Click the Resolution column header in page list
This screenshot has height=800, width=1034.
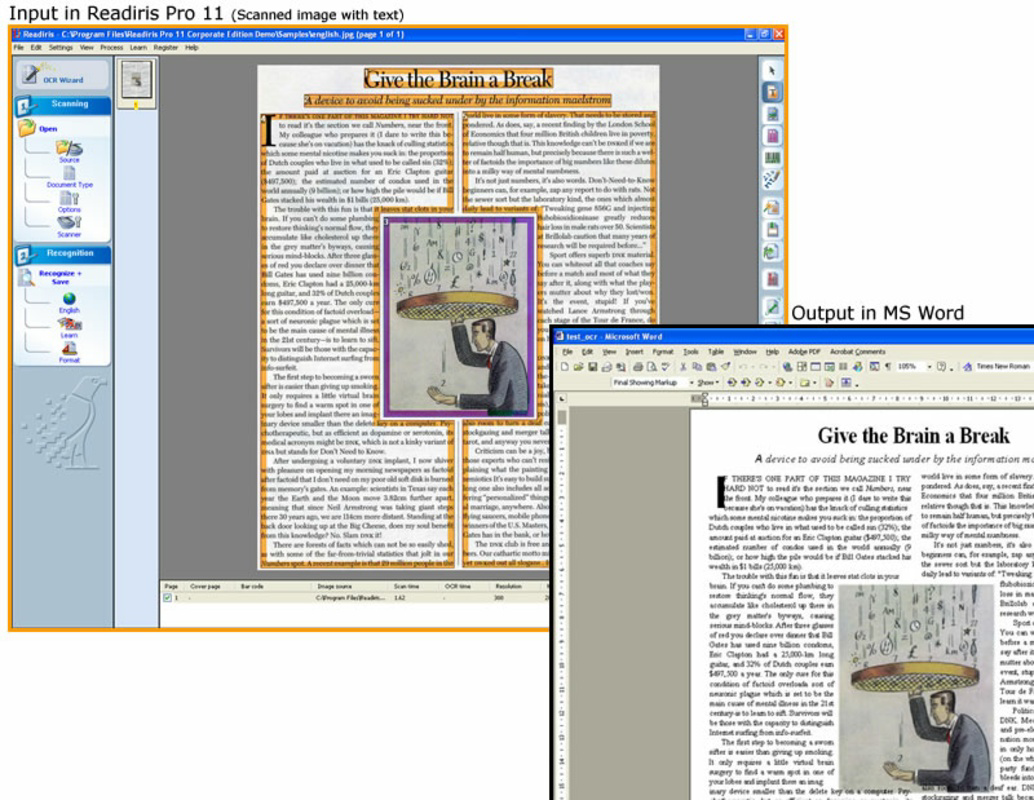[x=508, y=586]
